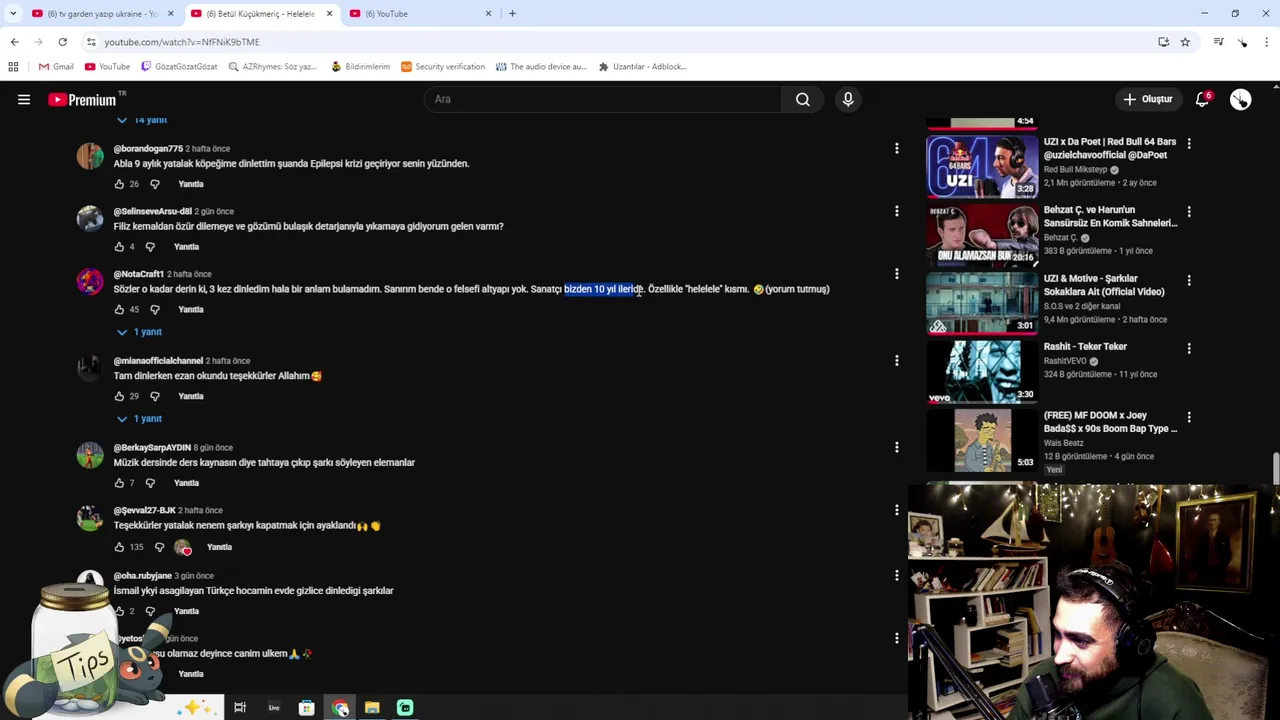1280x720 pixels.
Task: Open Chrome from the Windows taskbar
Action: click(x=340, y=708)
